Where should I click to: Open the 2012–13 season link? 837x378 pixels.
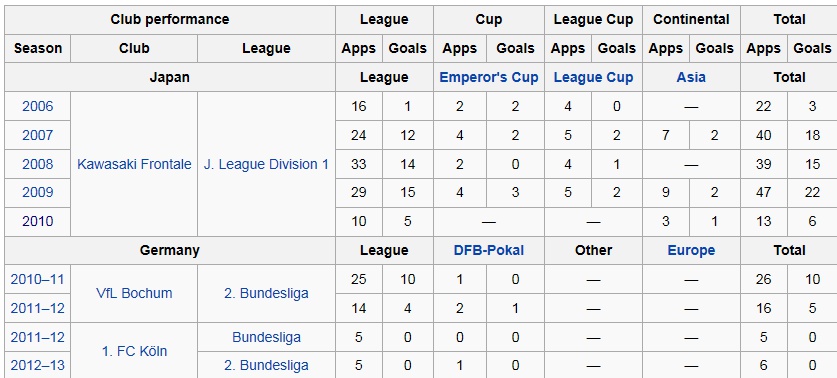click(x=37, y=366)
